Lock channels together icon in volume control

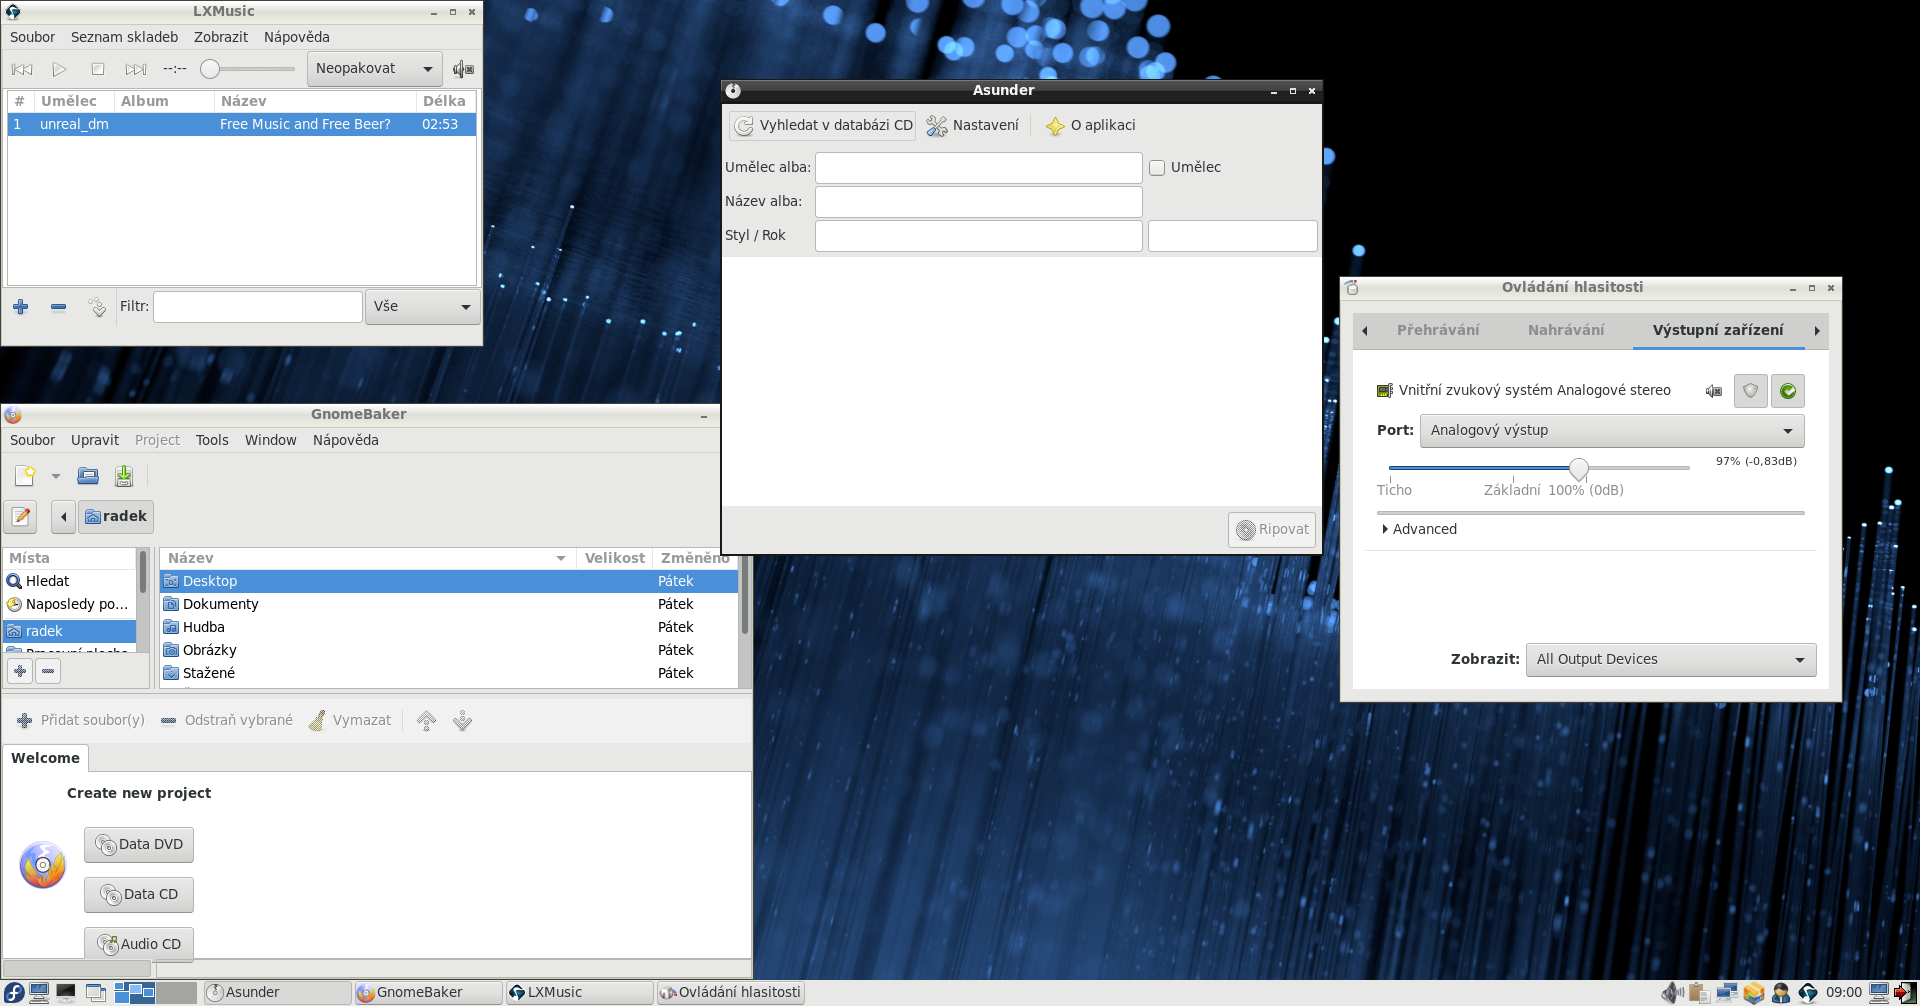point(1750,391)
